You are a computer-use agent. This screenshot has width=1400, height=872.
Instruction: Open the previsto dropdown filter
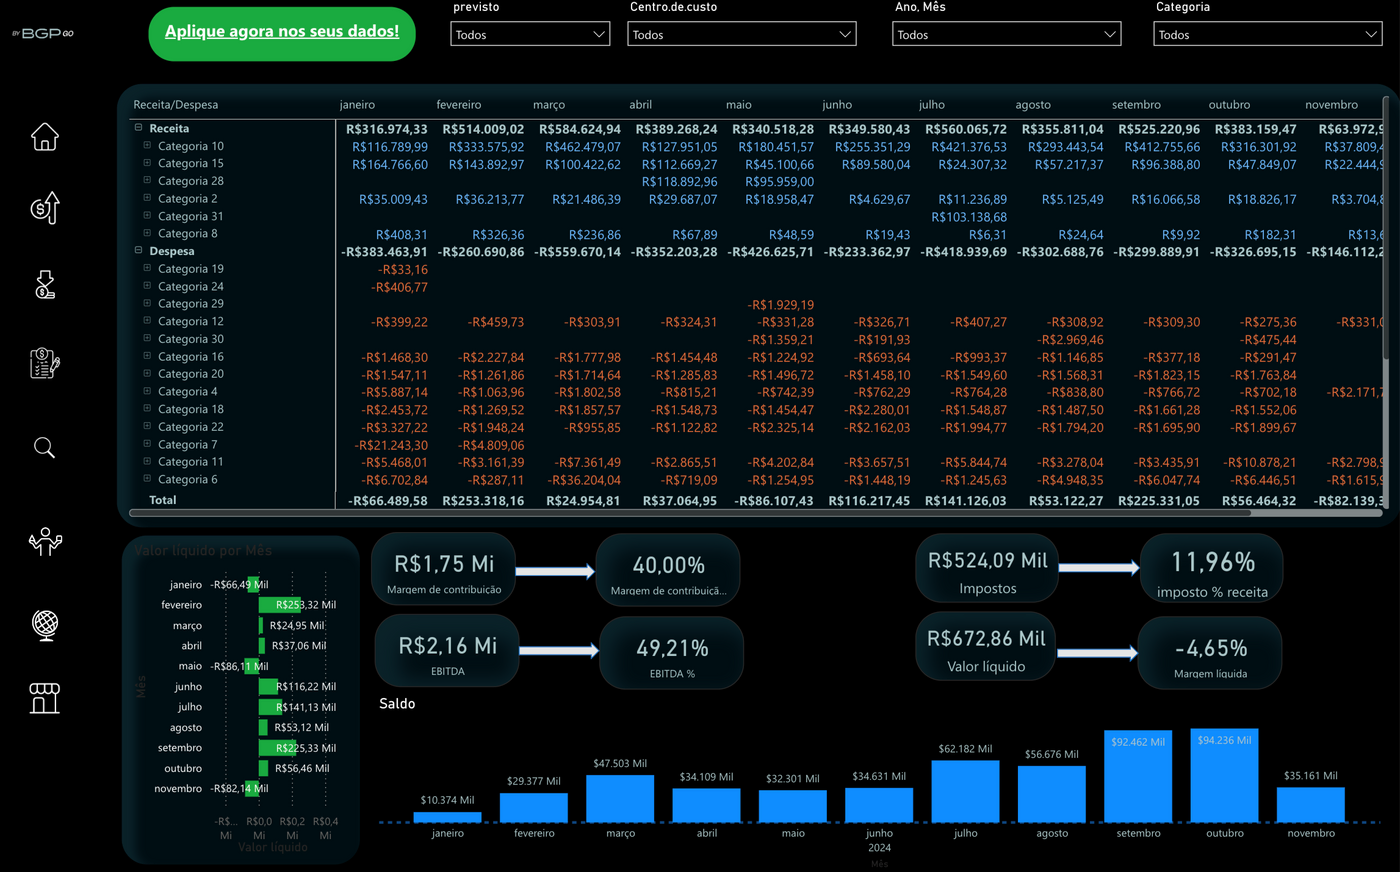tap(530, 34)
